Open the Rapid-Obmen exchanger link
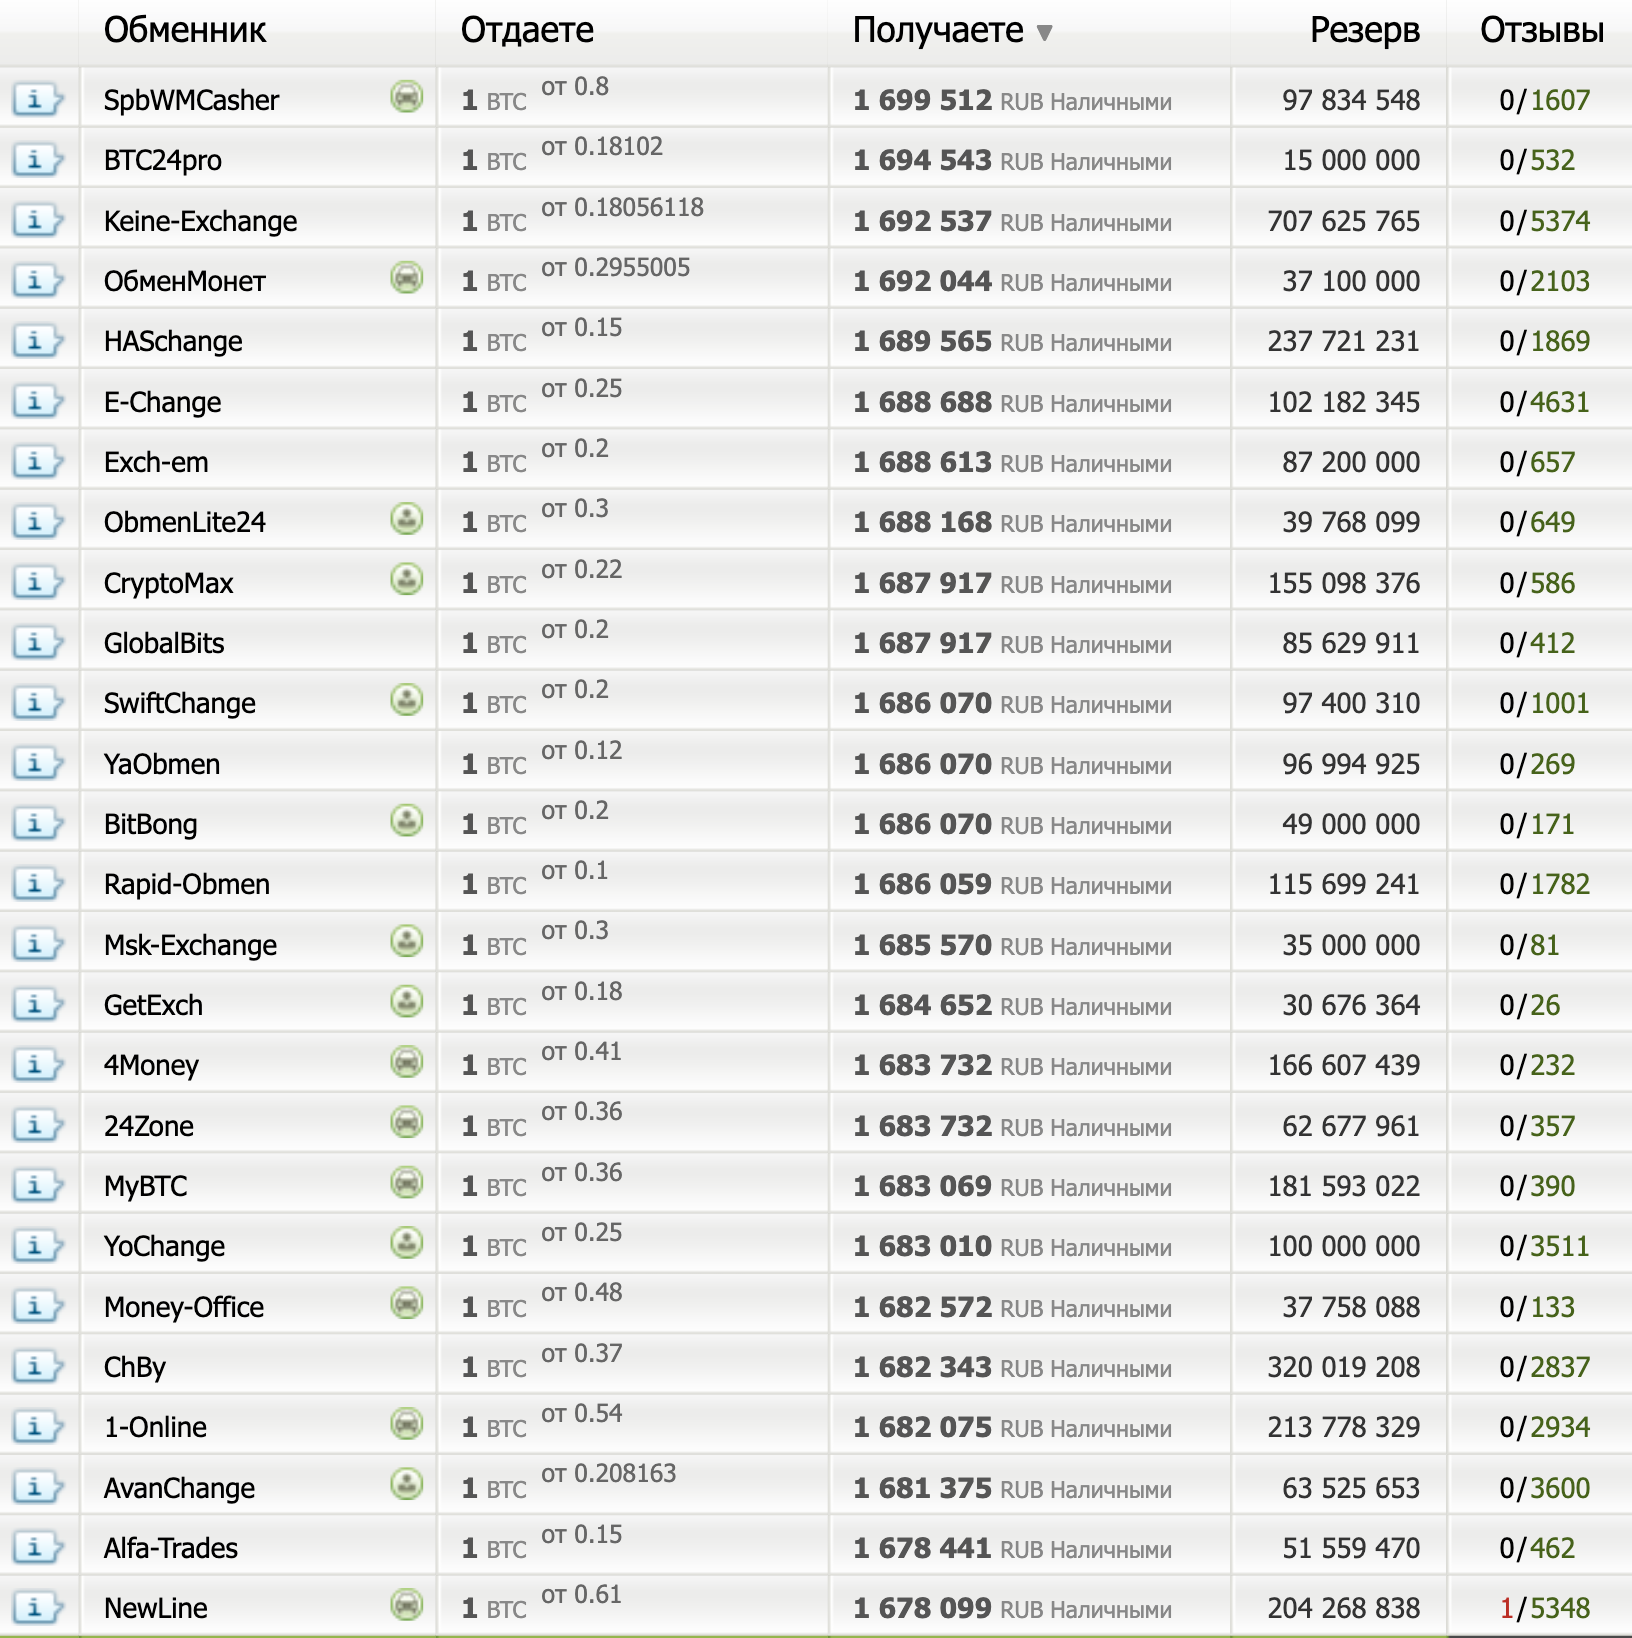Screen dimensions: 1632x1638 click(187, 885)
